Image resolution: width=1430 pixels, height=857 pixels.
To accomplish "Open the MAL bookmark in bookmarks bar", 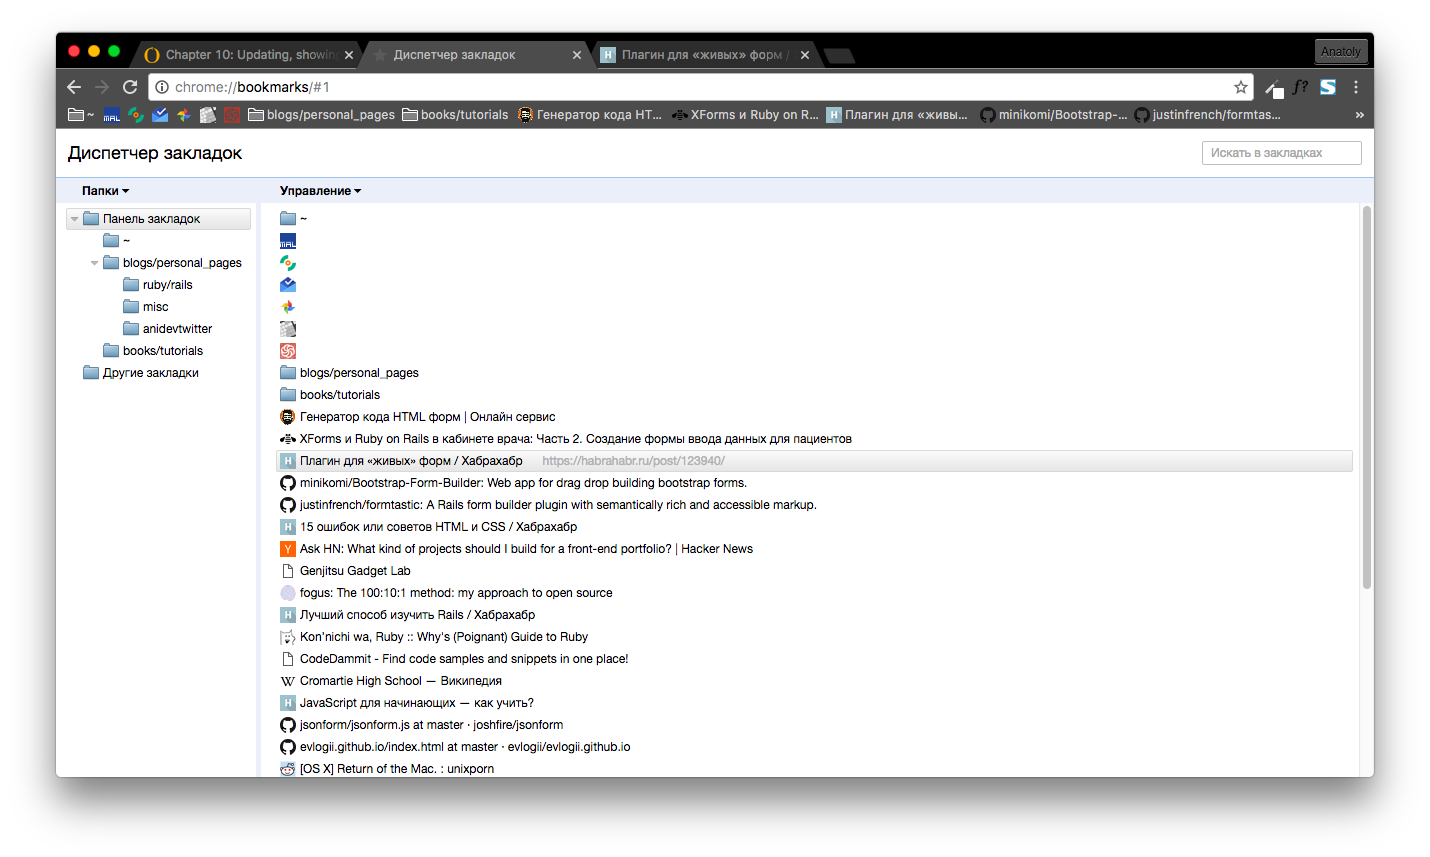I will coord(112,115).
